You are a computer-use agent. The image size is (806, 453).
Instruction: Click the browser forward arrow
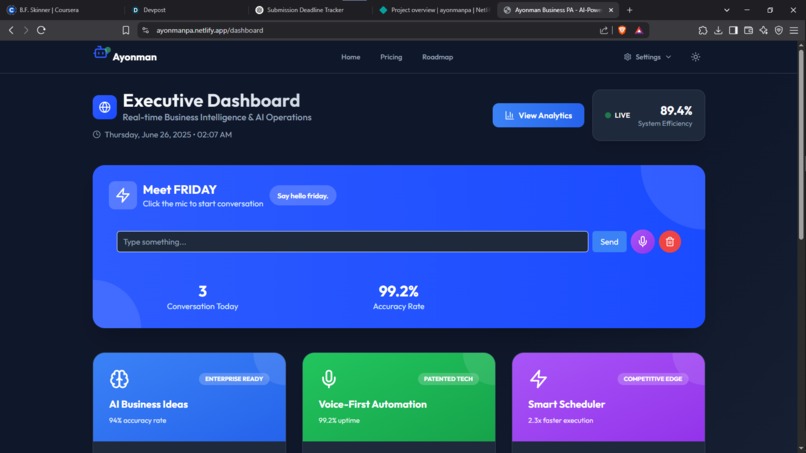click(26, 30)
